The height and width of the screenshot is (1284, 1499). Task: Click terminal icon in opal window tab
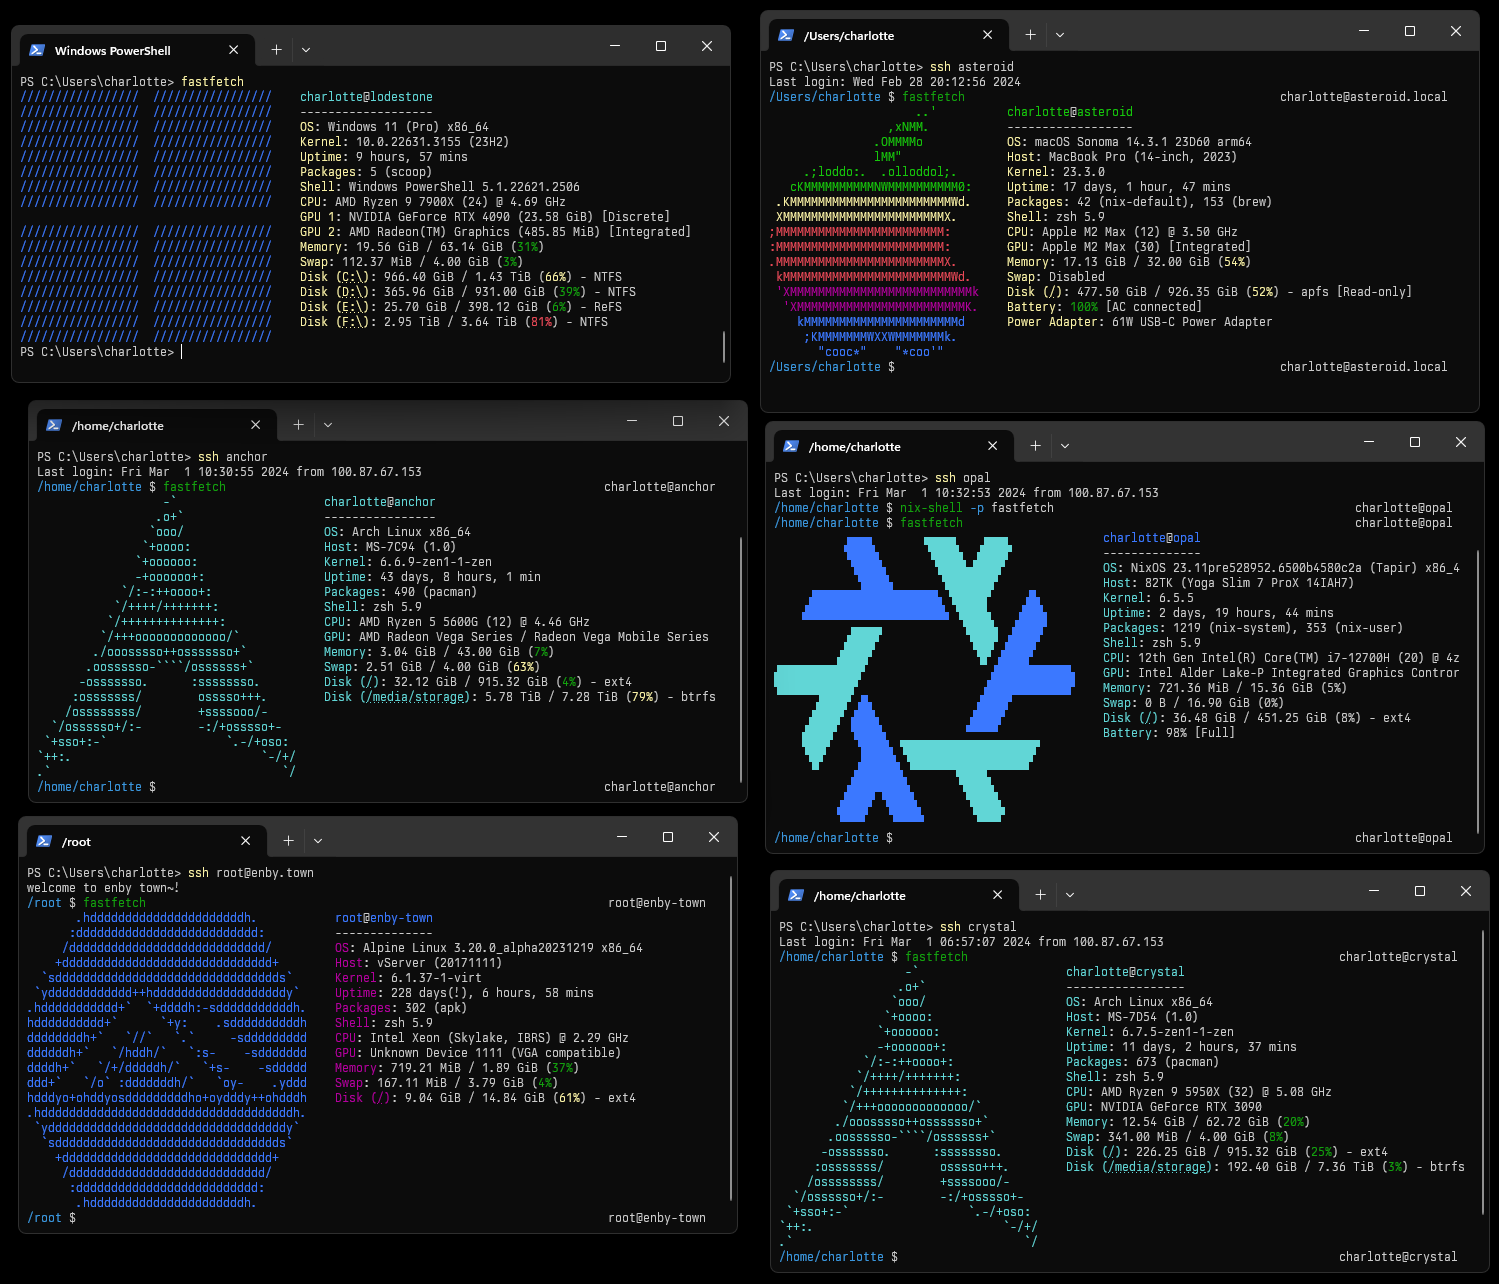(791, 446)
